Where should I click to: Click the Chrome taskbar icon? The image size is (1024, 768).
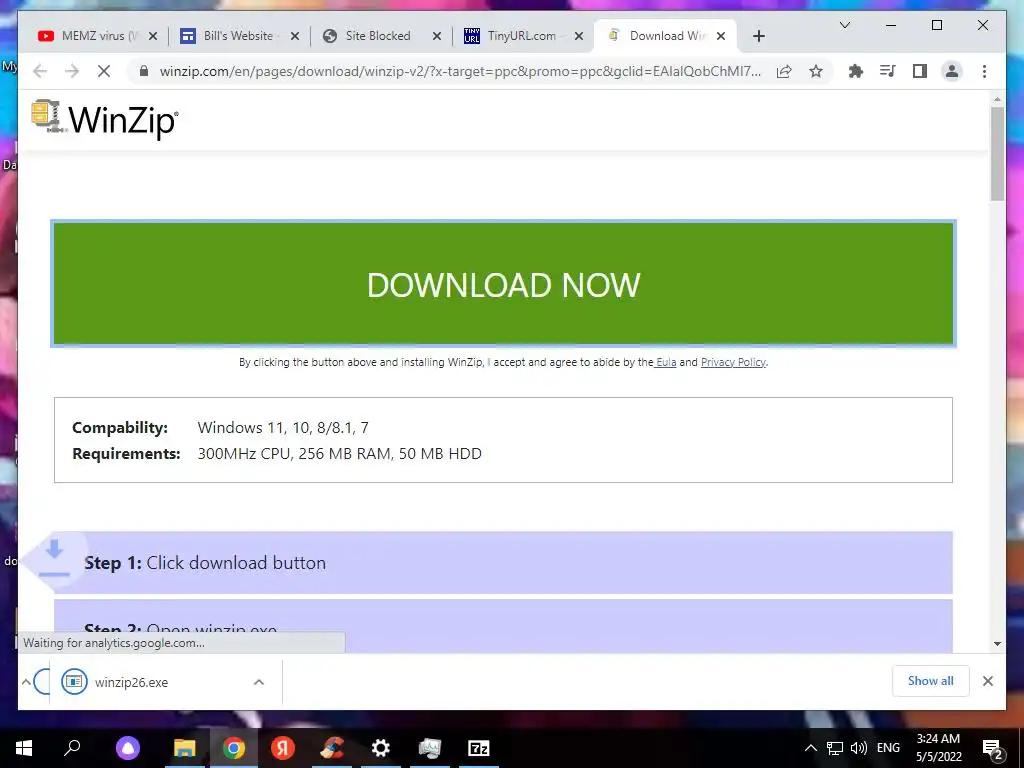[234, 748]
